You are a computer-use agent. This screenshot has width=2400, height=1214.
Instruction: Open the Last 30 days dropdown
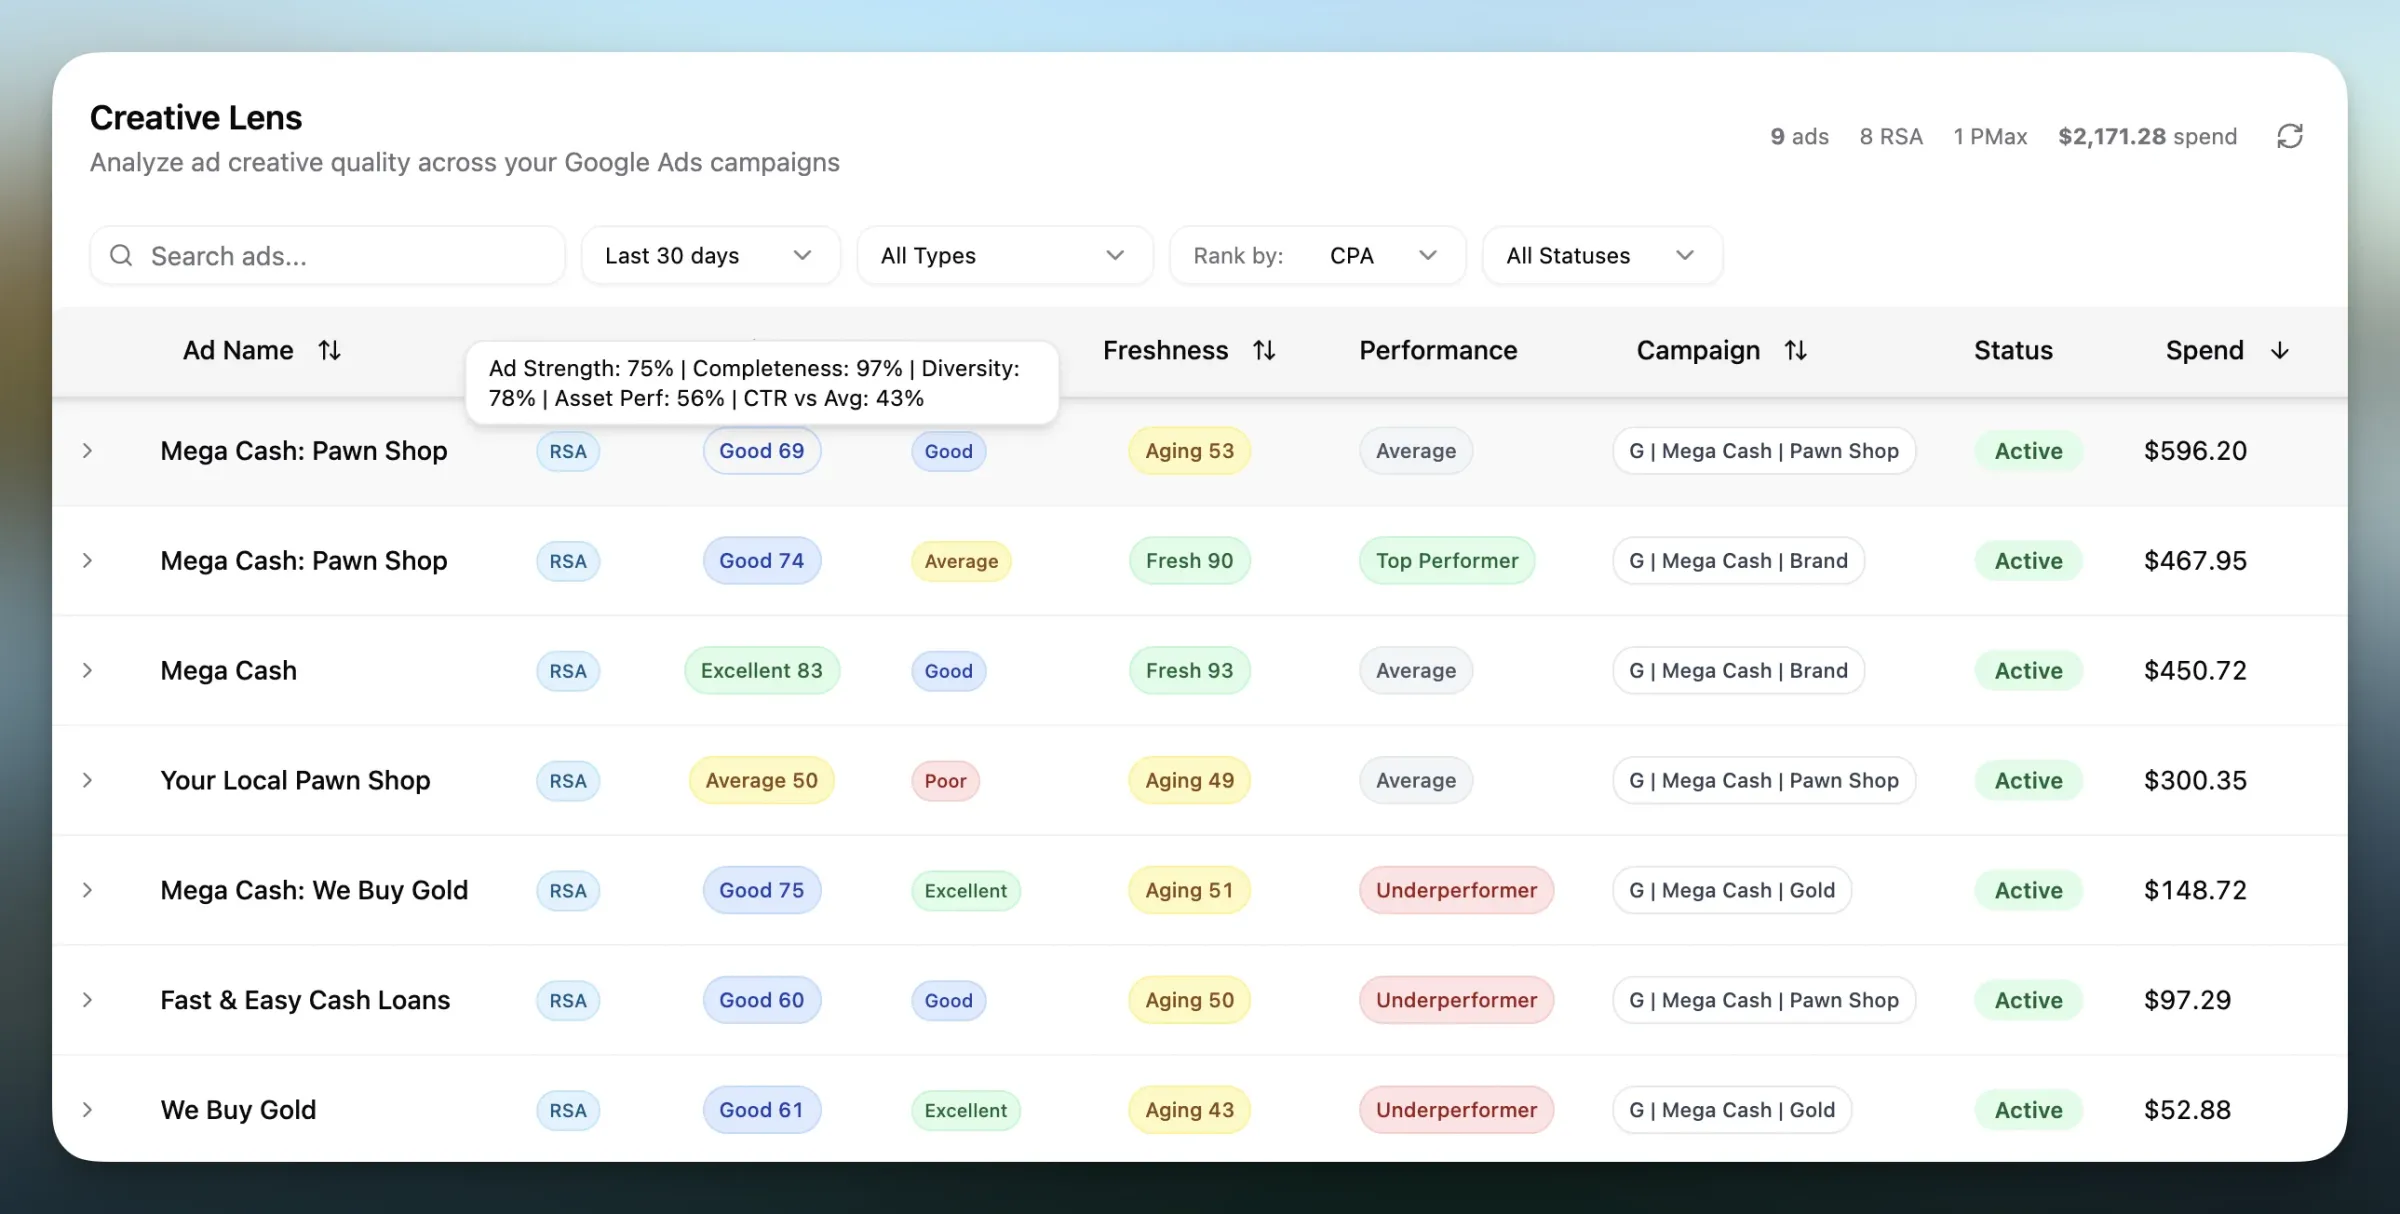point(710,256)
